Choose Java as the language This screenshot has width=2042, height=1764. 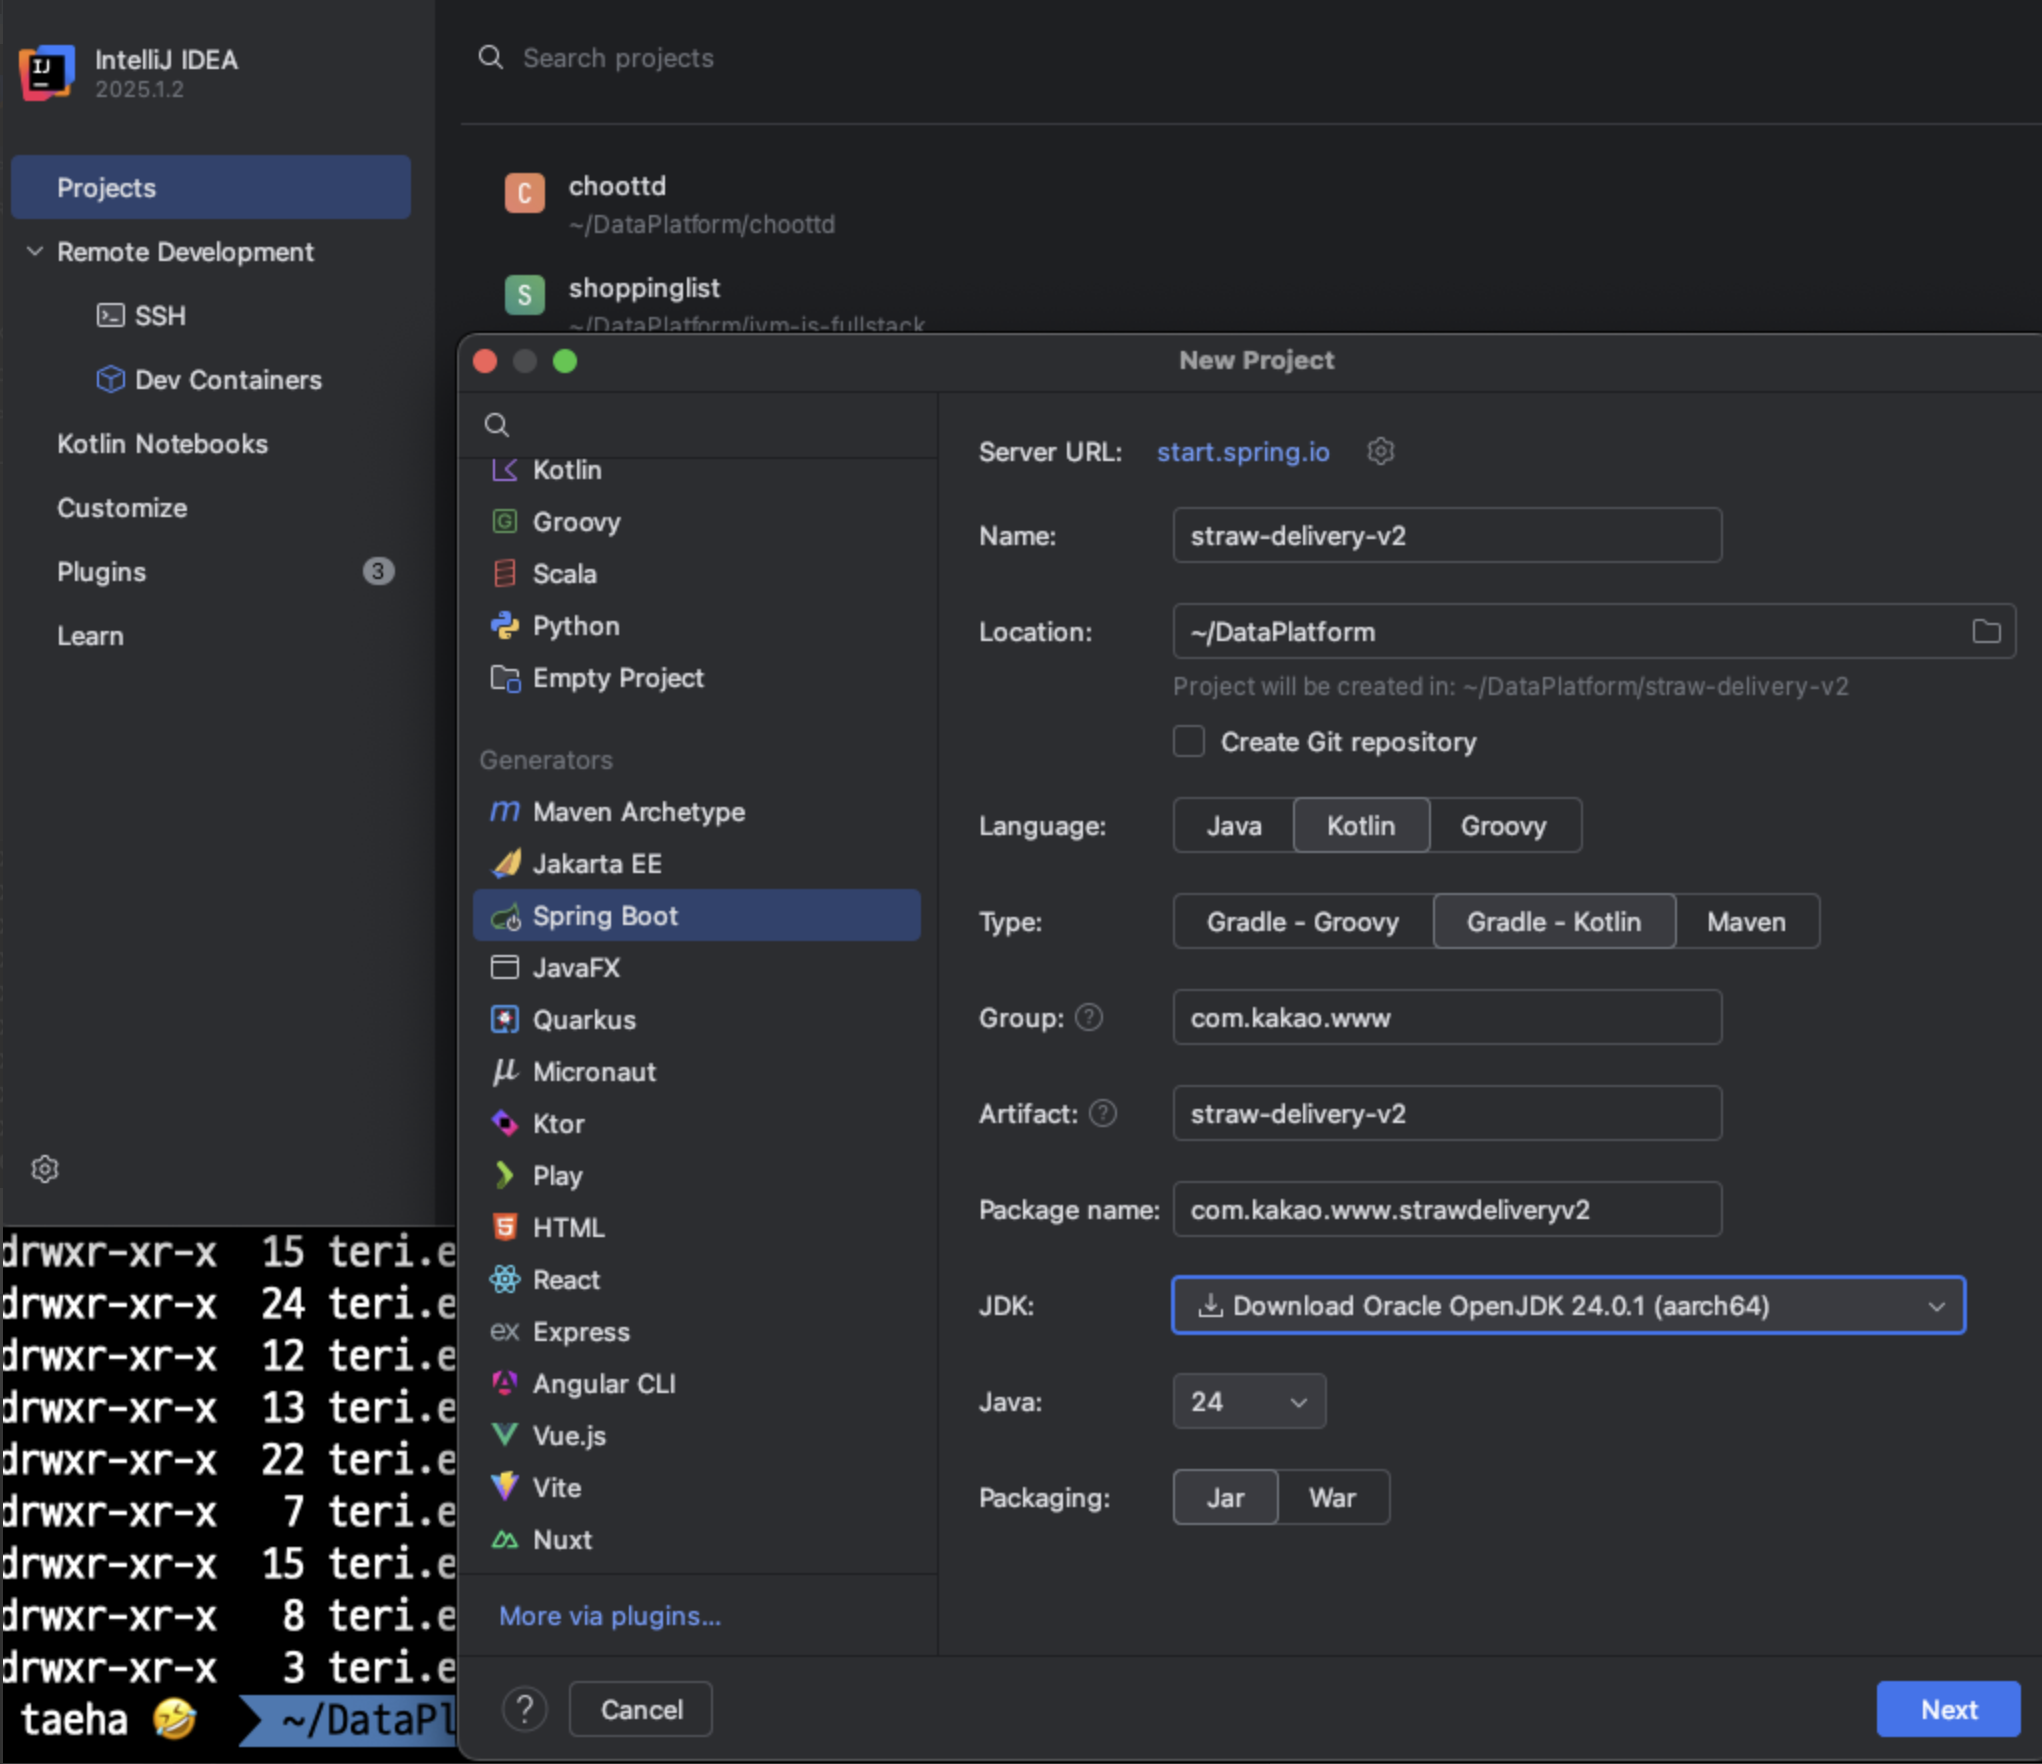[x=1233, y=826]
